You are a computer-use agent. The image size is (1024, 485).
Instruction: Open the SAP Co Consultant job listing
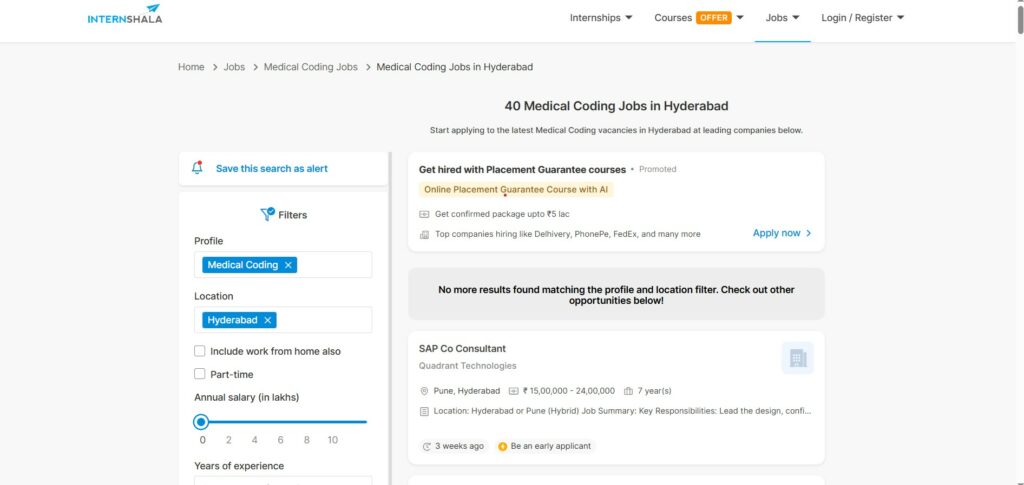(x=462, y=348)
